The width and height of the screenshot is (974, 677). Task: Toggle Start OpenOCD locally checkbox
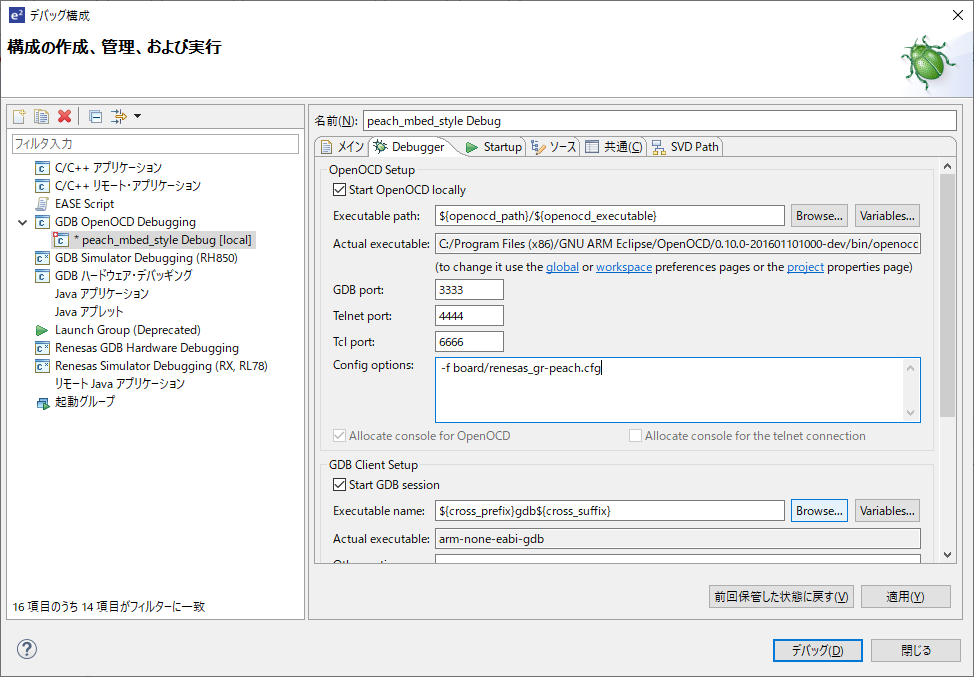coord(339,190)
